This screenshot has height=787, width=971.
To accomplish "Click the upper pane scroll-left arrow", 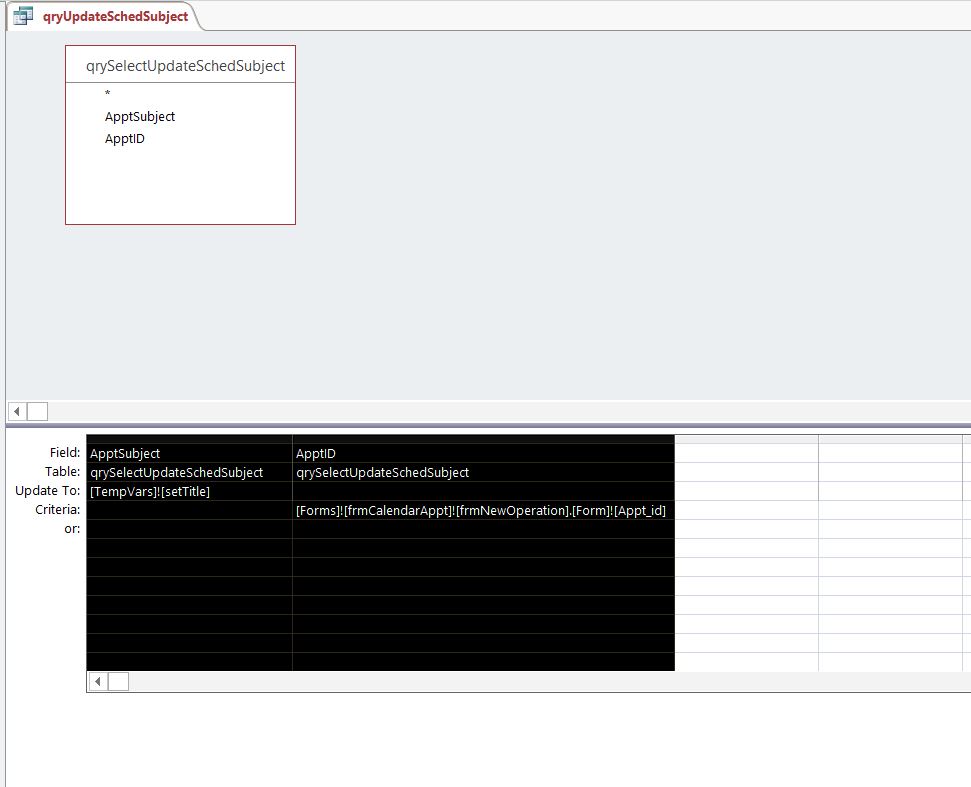I will coord(17,411).
